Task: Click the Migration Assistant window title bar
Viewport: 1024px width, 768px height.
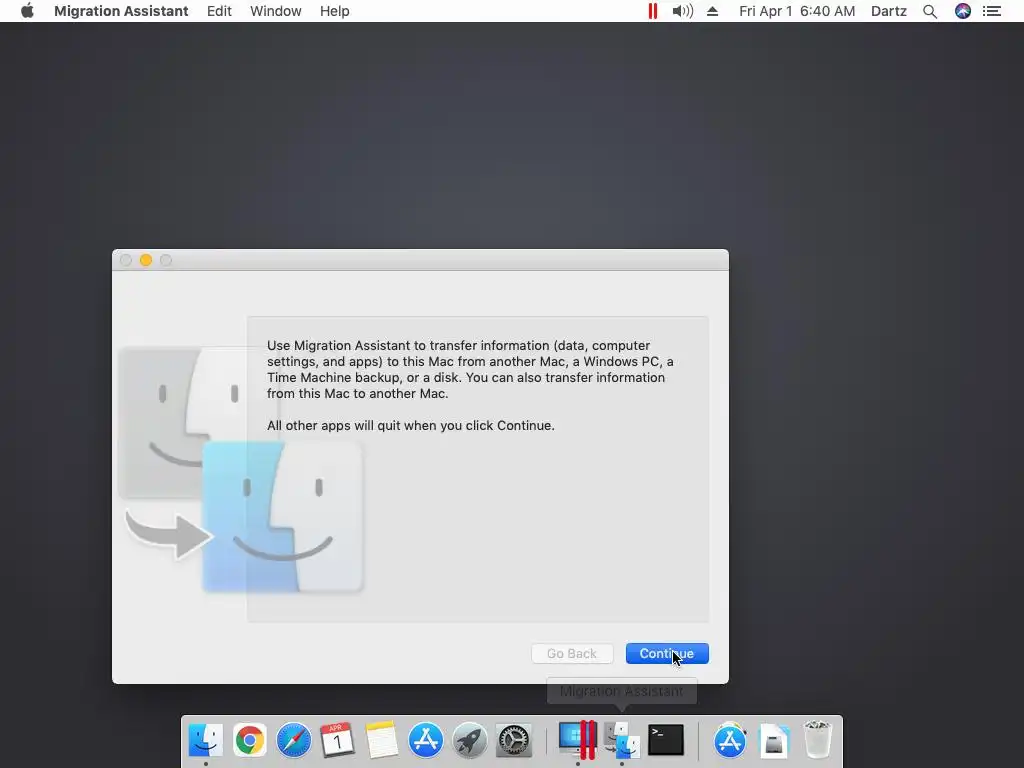Action: point(420,260)
